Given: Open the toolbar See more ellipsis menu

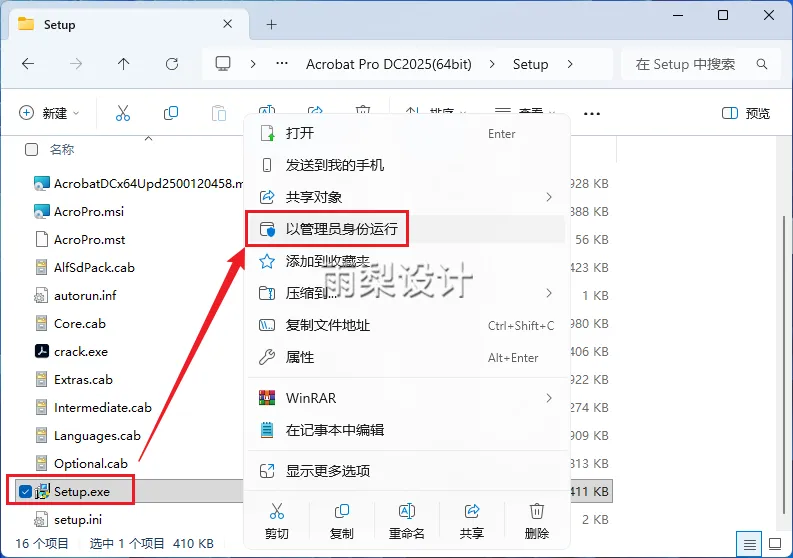Looking at the screenshot, I should click(592, 114).
